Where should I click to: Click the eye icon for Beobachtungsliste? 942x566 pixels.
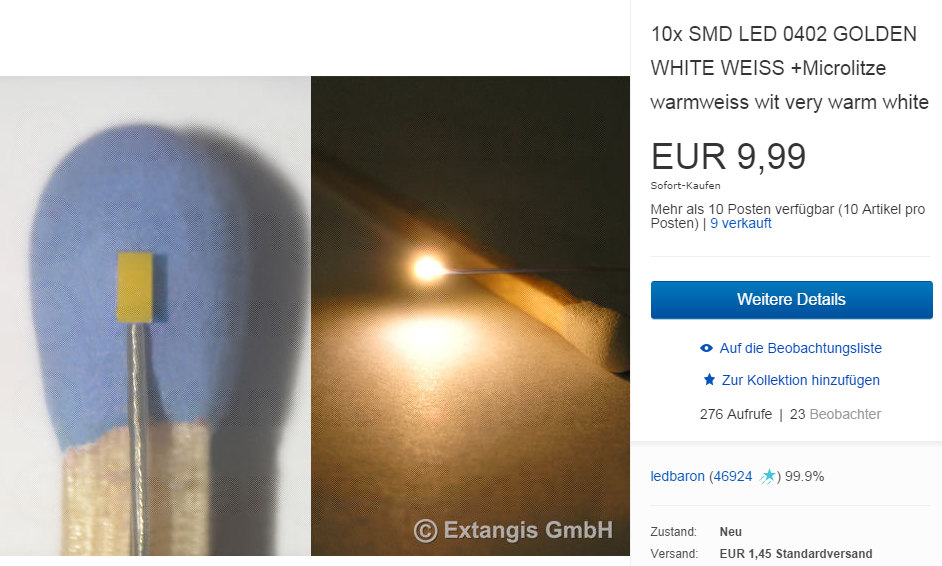[706, 348]
